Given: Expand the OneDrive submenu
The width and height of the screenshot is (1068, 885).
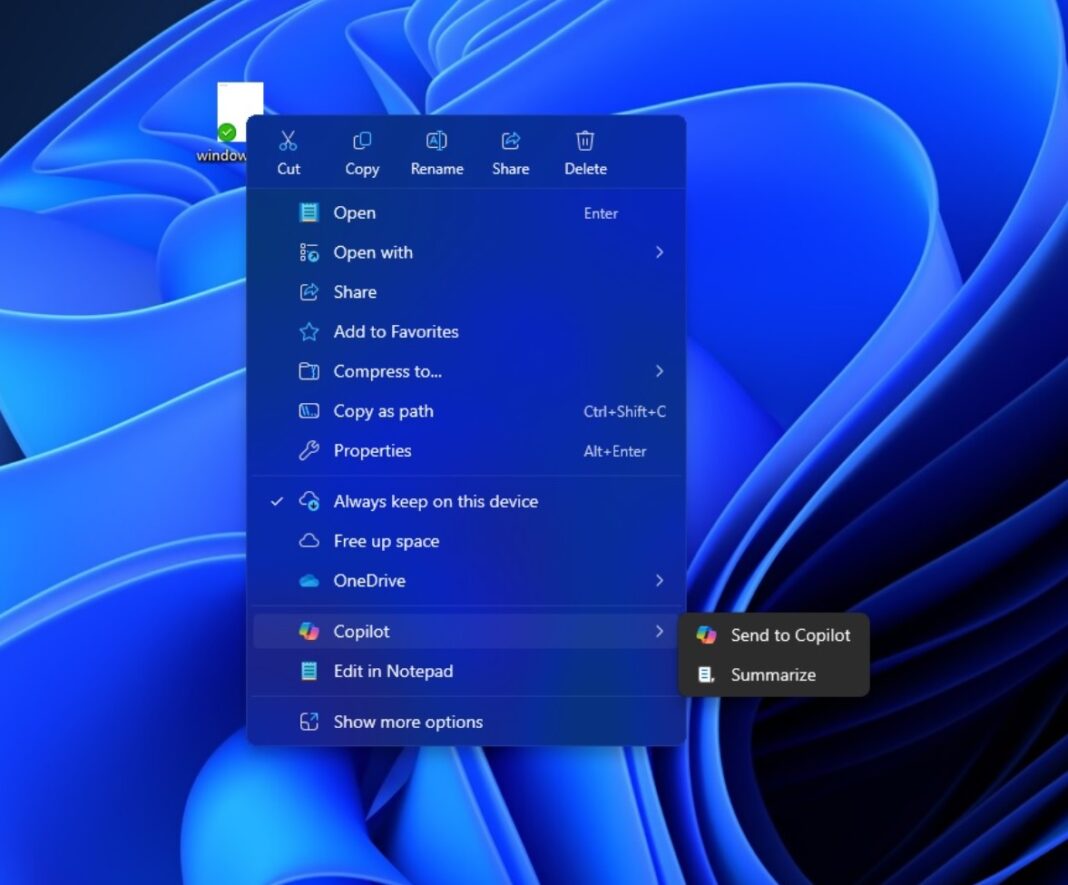Looking at the screenshot, I should pyautogui.click(x=660, y=581).
